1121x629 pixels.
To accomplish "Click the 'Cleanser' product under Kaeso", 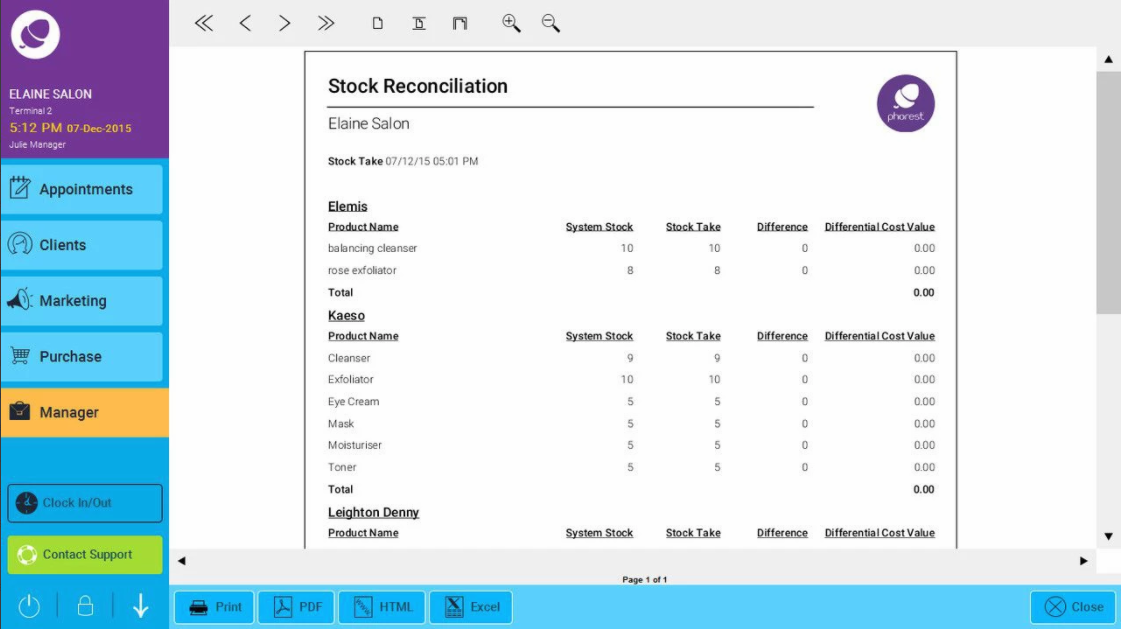I will 349,358.
